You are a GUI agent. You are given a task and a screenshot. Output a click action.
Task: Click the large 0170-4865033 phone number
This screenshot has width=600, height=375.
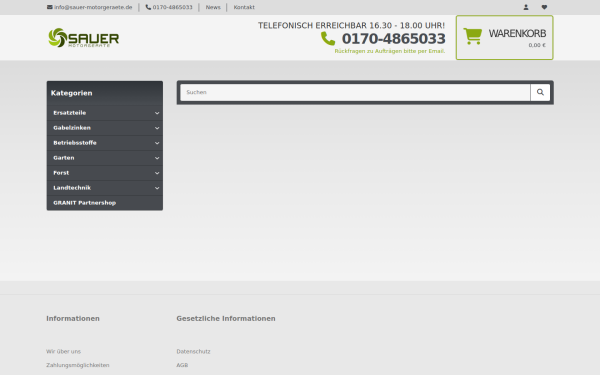point(393,39)
